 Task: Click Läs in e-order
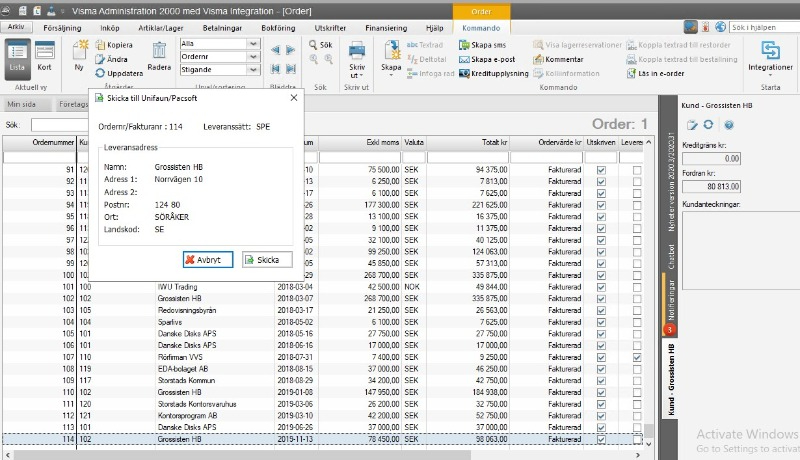pos(656,73)
